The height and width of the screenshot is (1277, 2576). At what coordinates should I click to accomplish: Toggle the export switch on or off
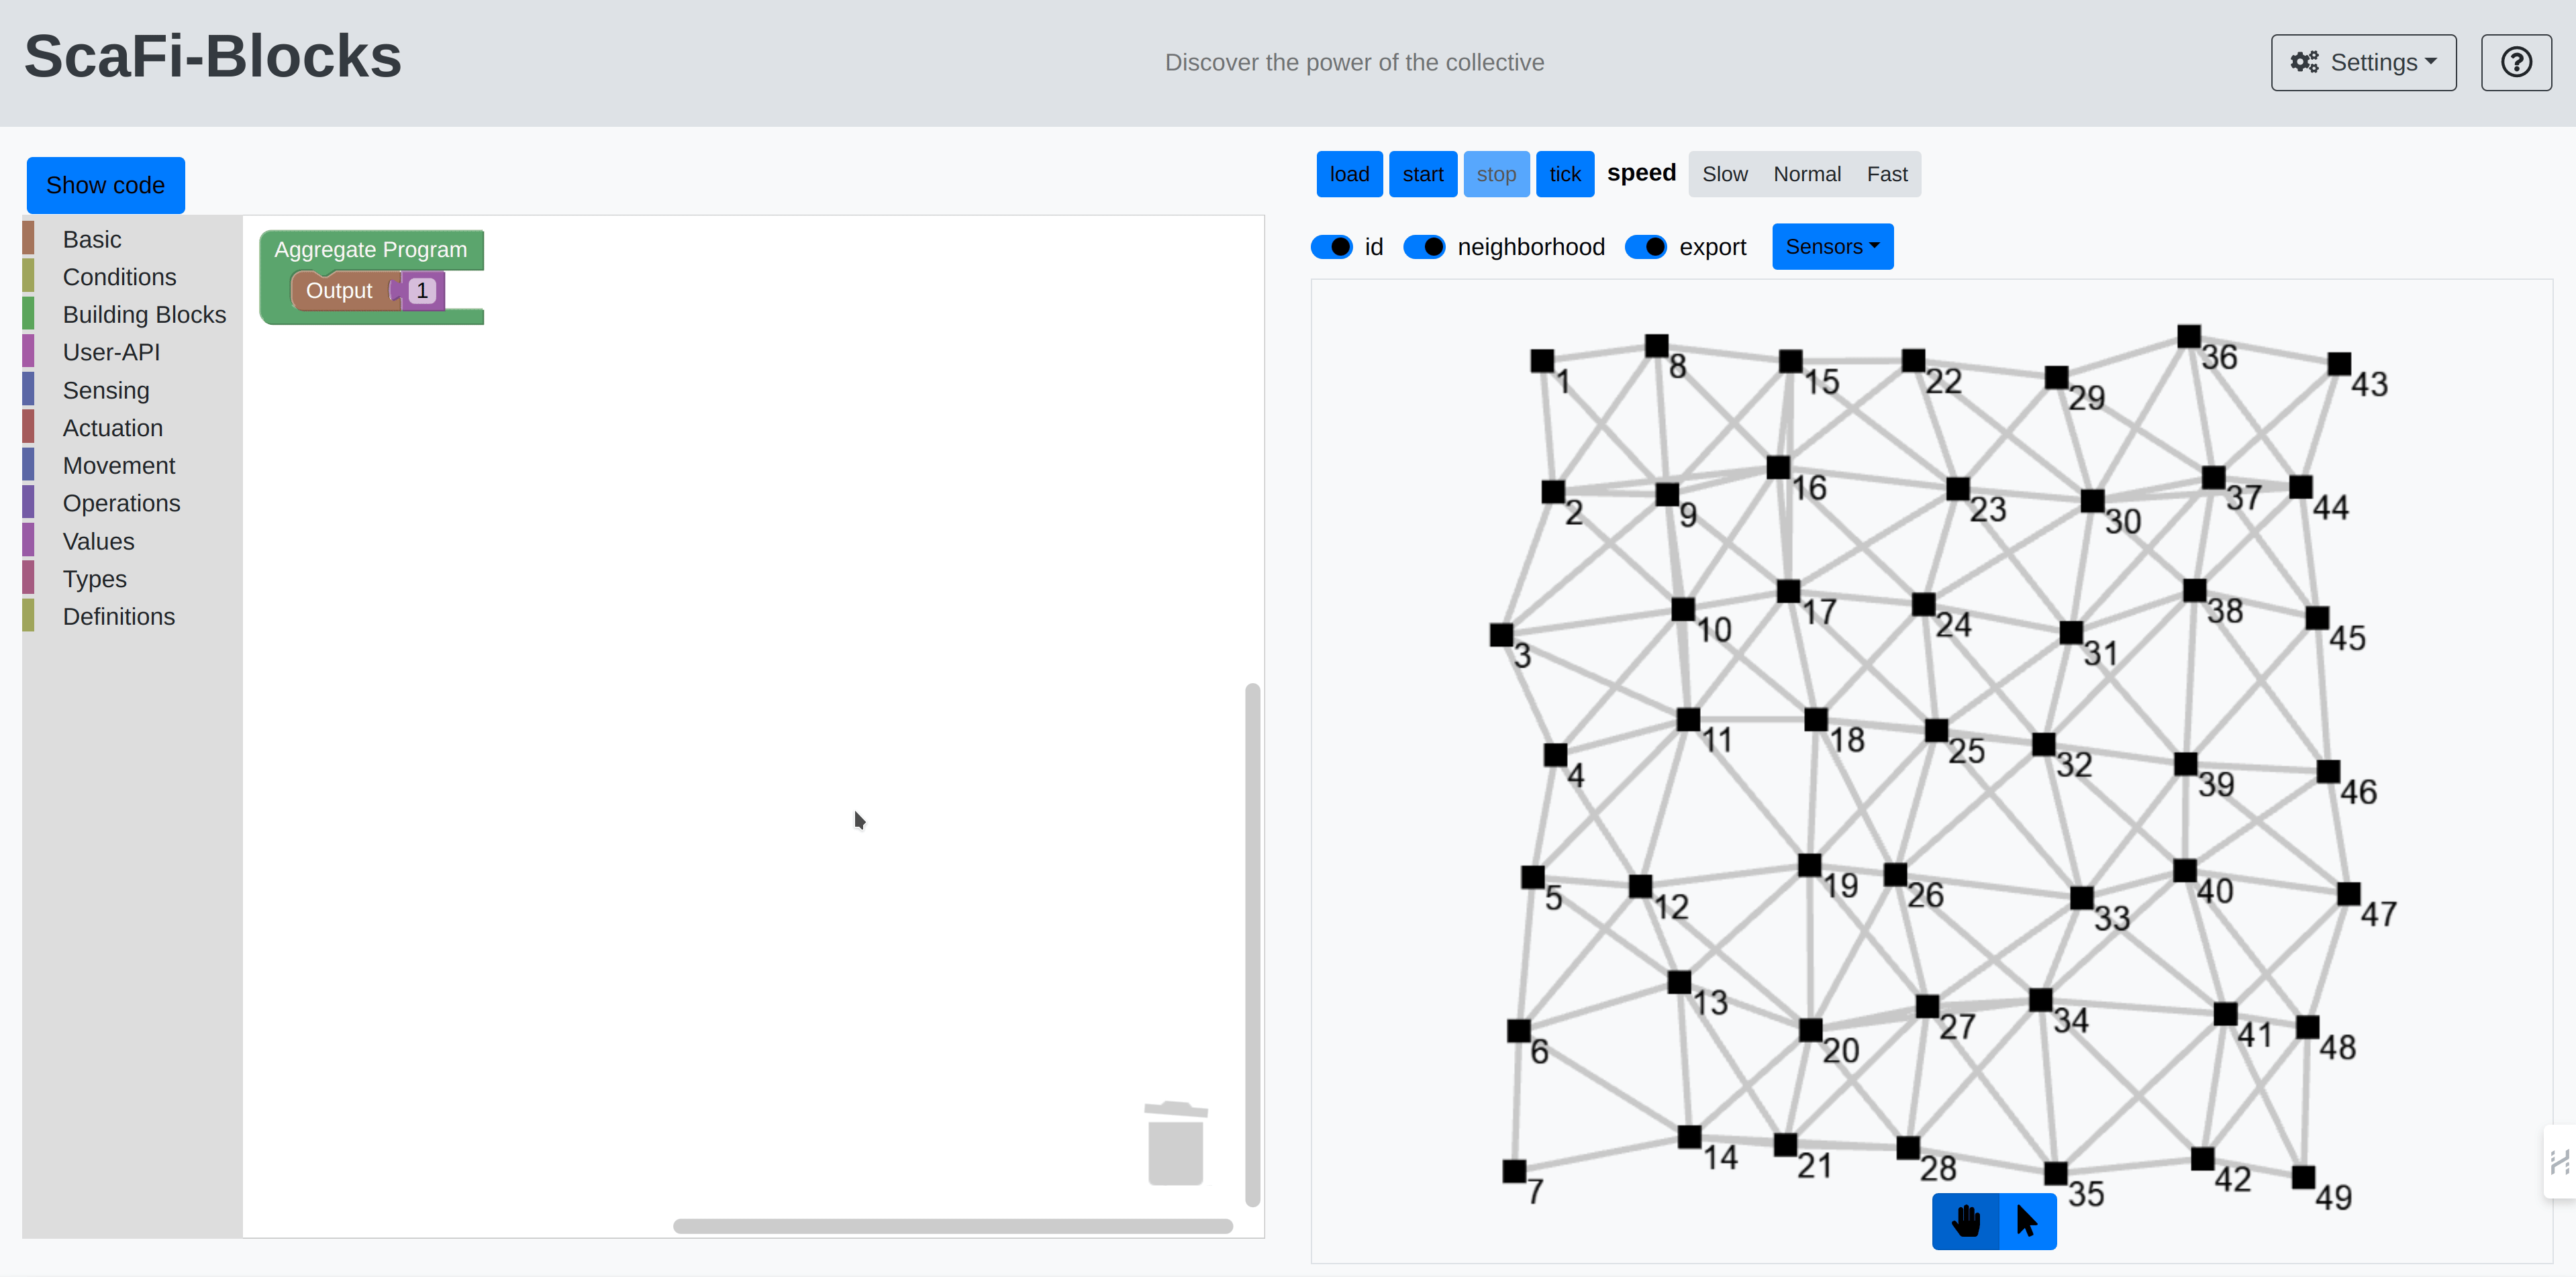1646,246
